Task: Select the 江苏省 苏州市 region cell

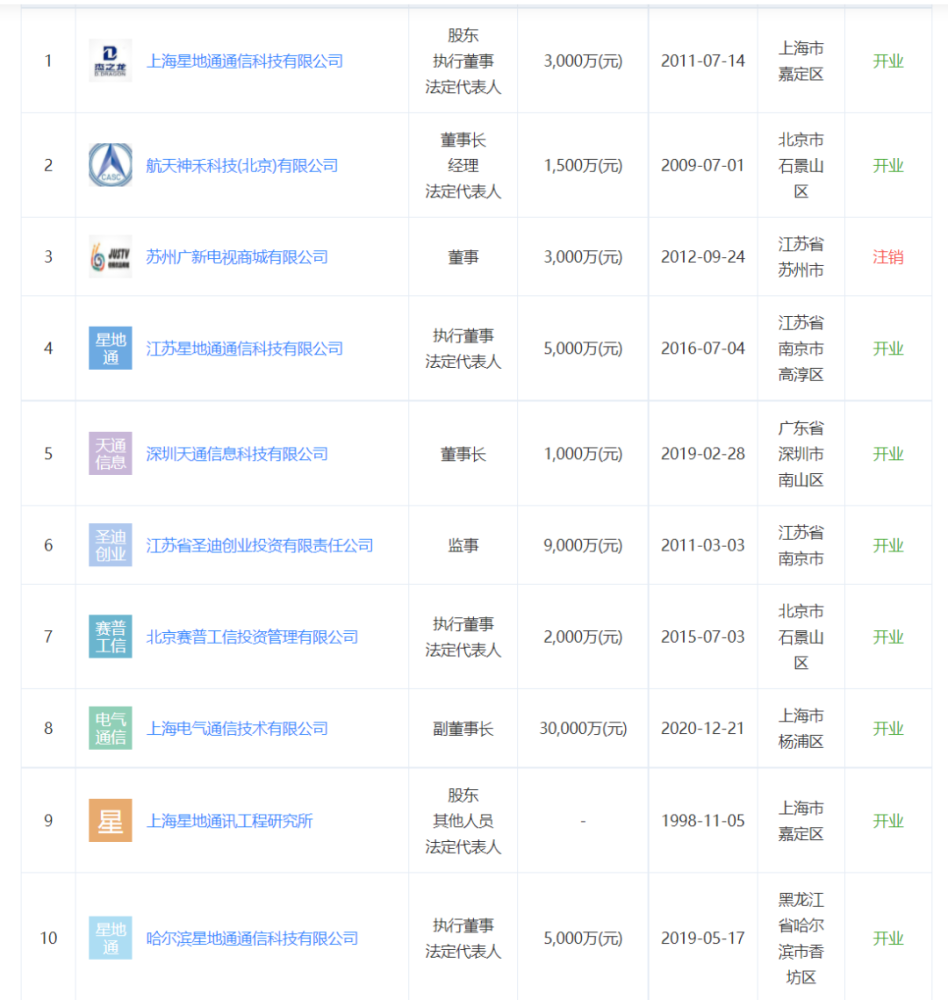Action: (x=801, y=257)
